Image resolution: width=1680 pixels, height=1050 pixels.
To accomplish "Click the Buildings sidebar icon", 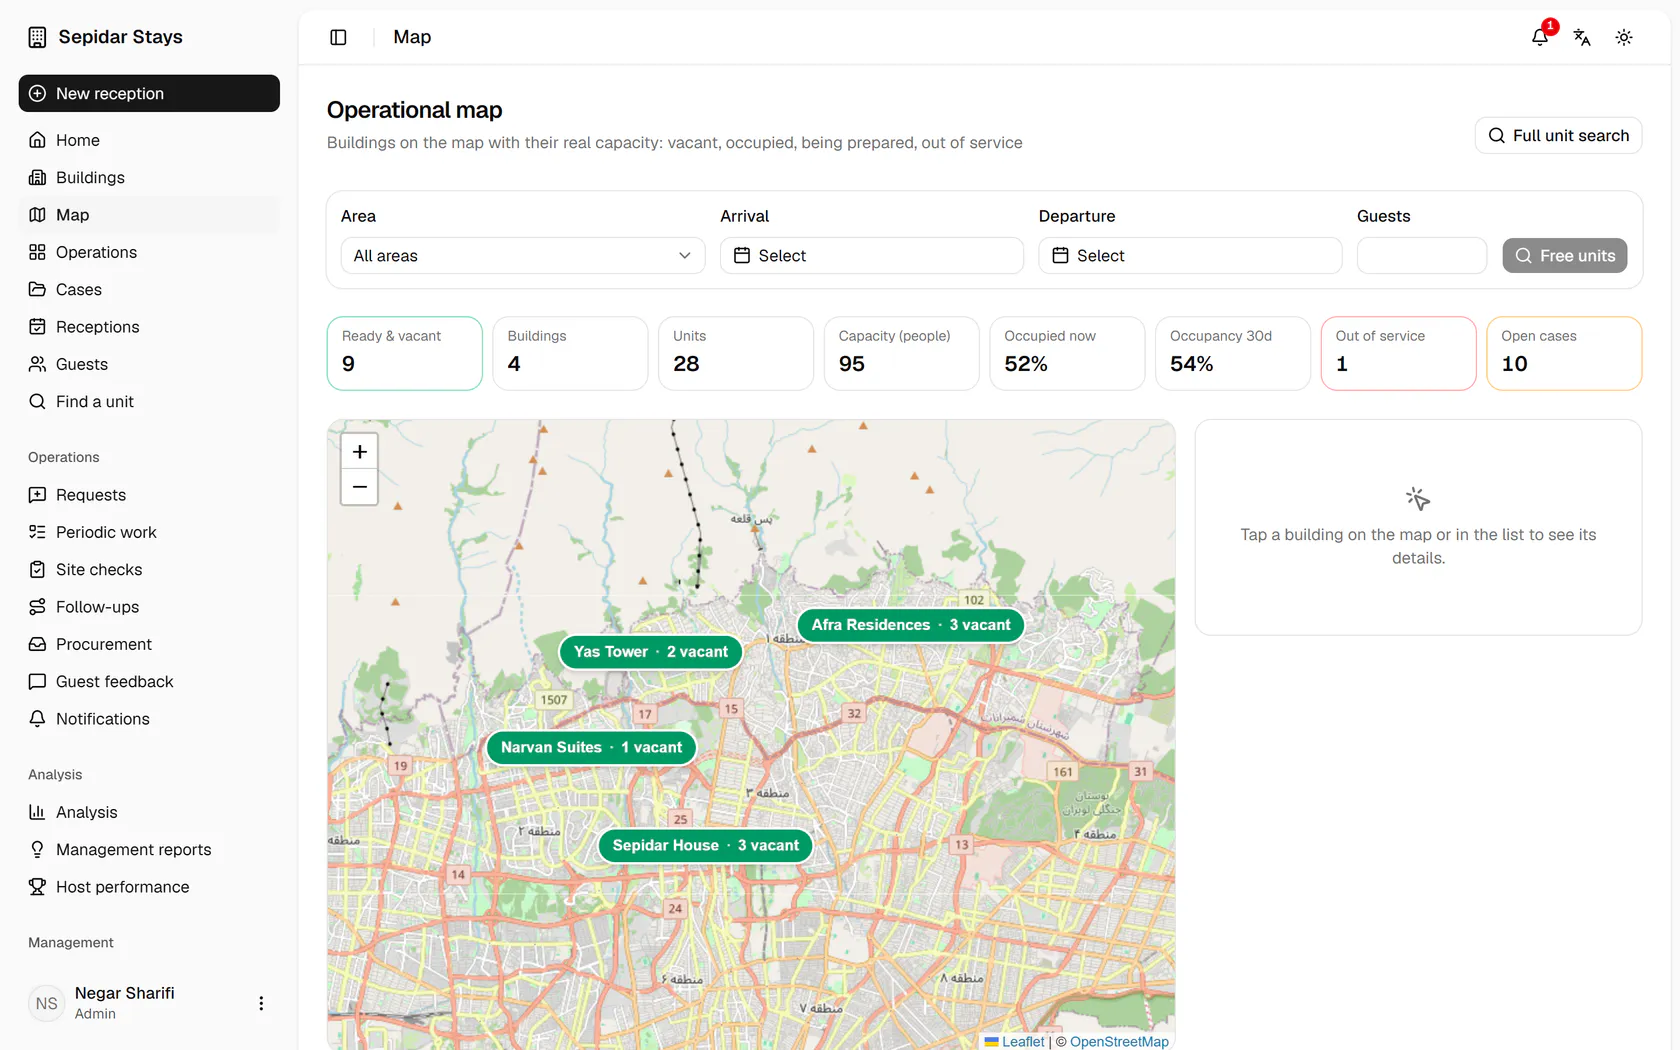I will click(x=37, y=177).
